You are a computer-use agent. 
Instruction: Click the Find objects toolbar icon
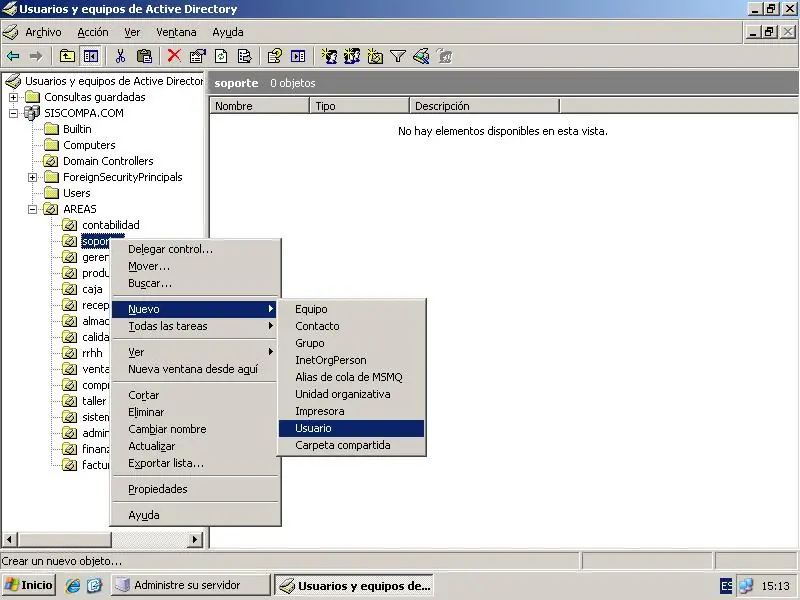coord(421,56)
